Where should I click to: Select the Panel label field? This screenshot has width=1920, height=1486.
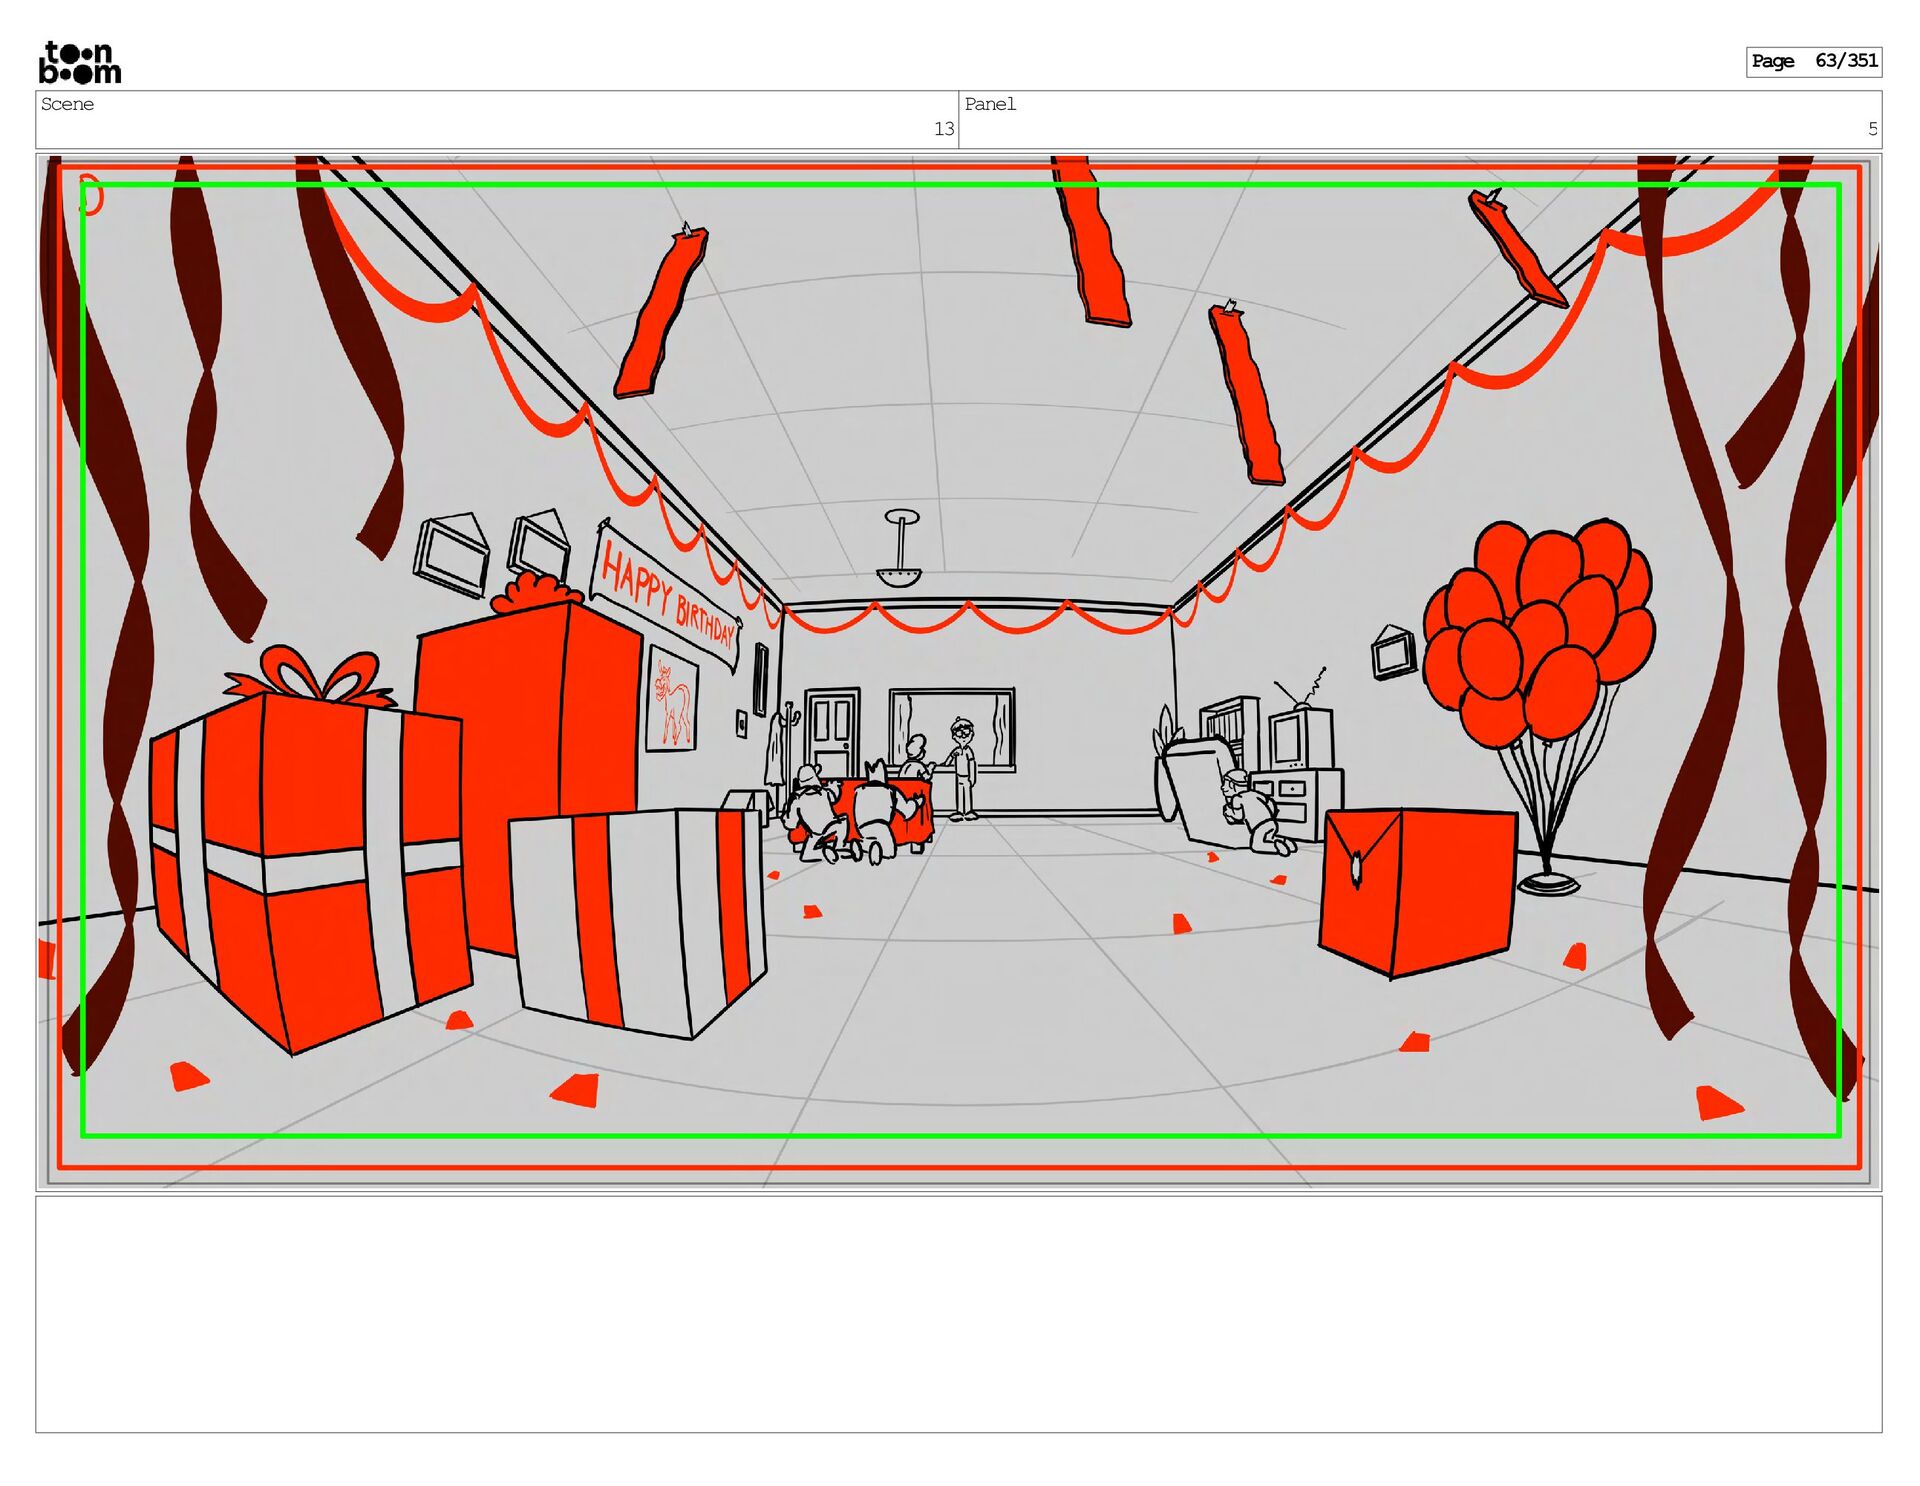pos(989,104)
